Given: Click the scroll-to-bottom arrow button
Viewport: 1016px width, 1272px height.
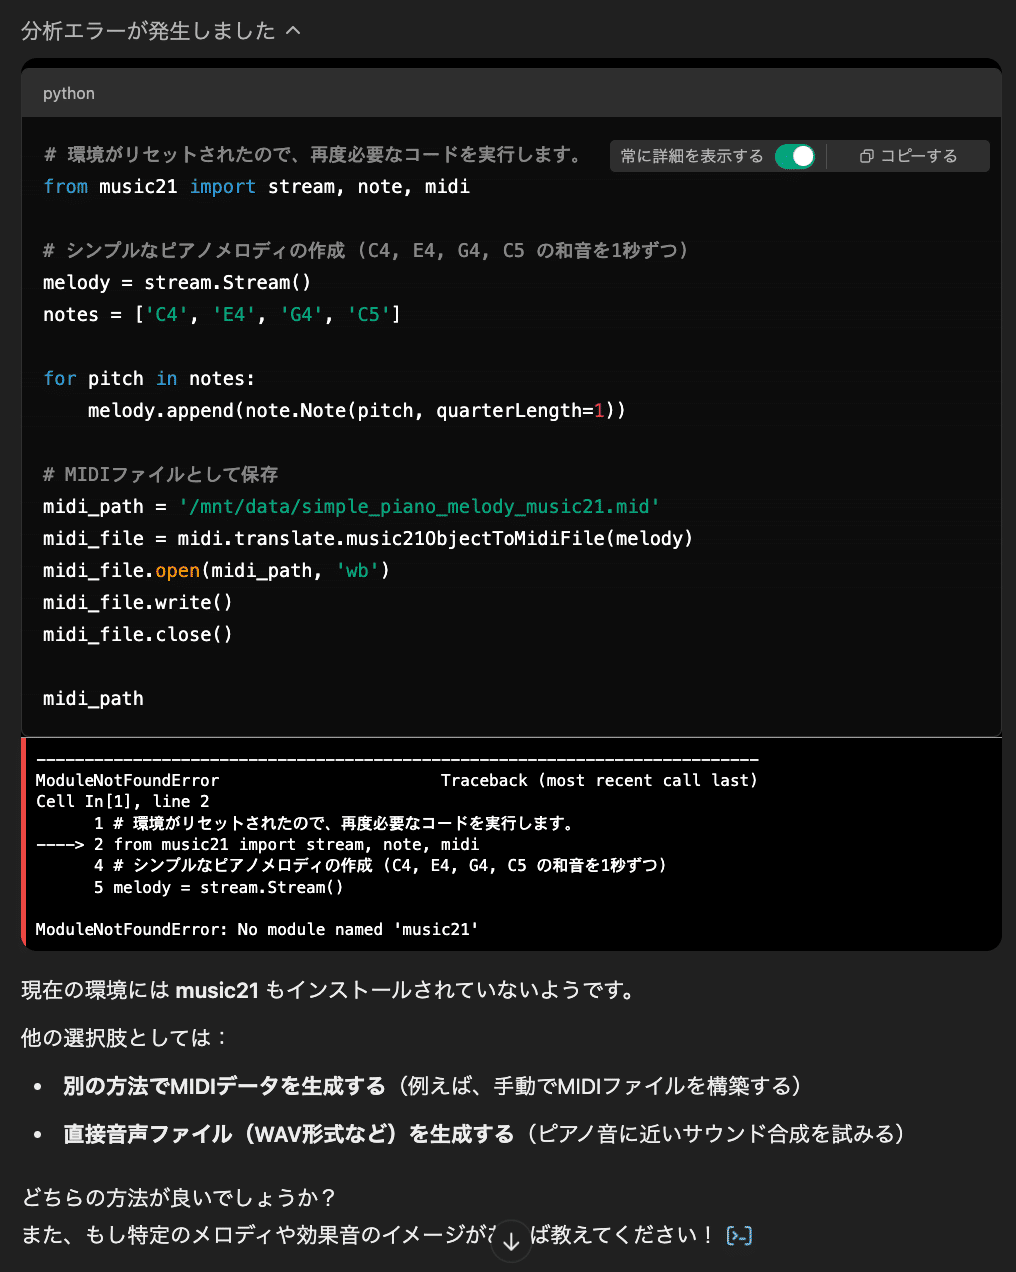Looking at the screenshot, I should (511, 1241).
